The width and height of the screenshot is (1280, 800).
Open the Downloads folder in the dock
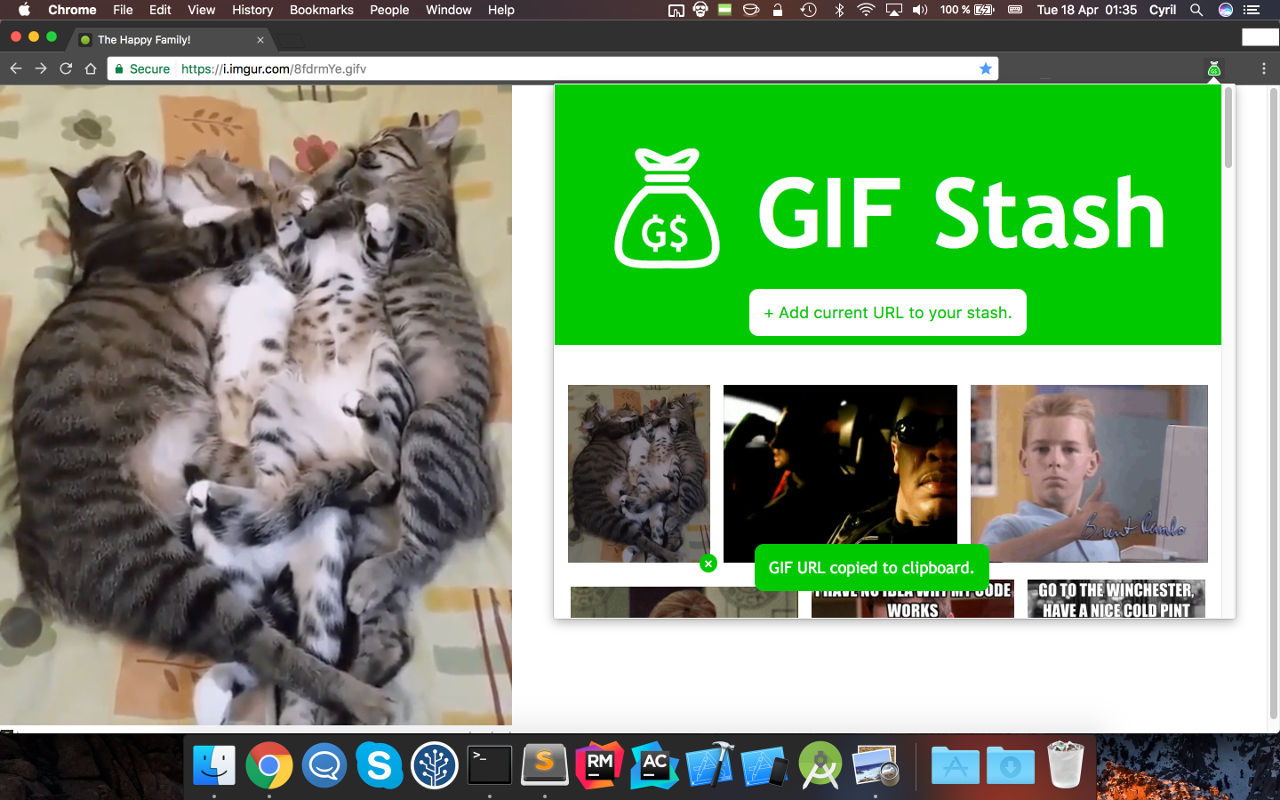click(1011, 766)
